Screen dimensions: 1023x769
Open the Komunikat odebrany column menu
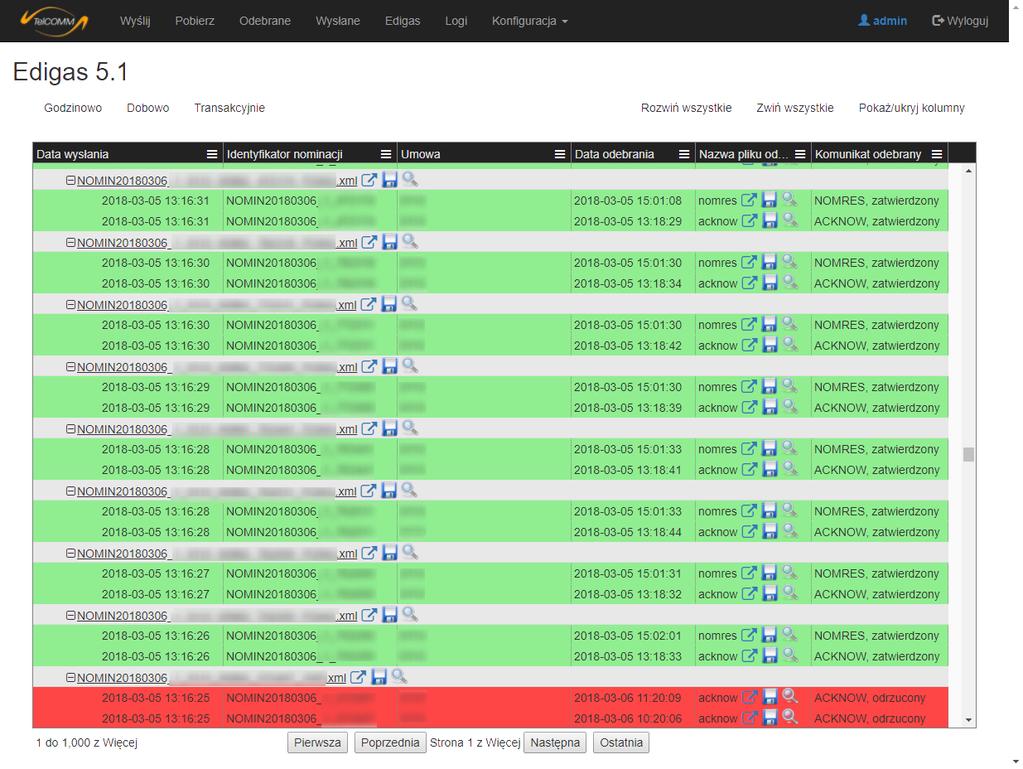[x=937, y=154]
